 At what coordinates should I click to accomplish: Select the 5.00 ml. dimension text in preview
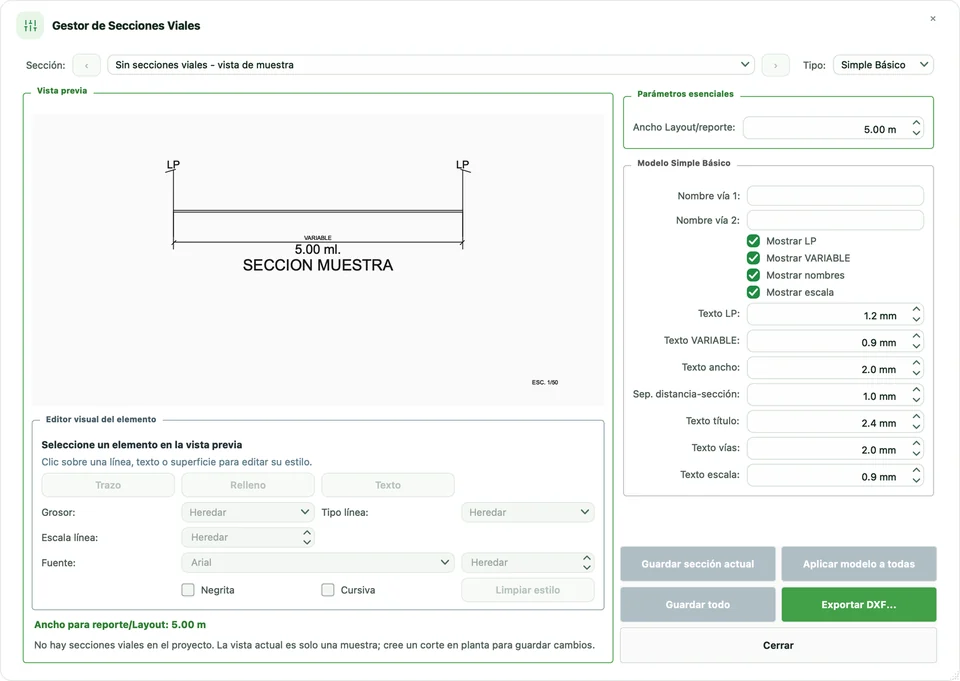coord(318,249)
